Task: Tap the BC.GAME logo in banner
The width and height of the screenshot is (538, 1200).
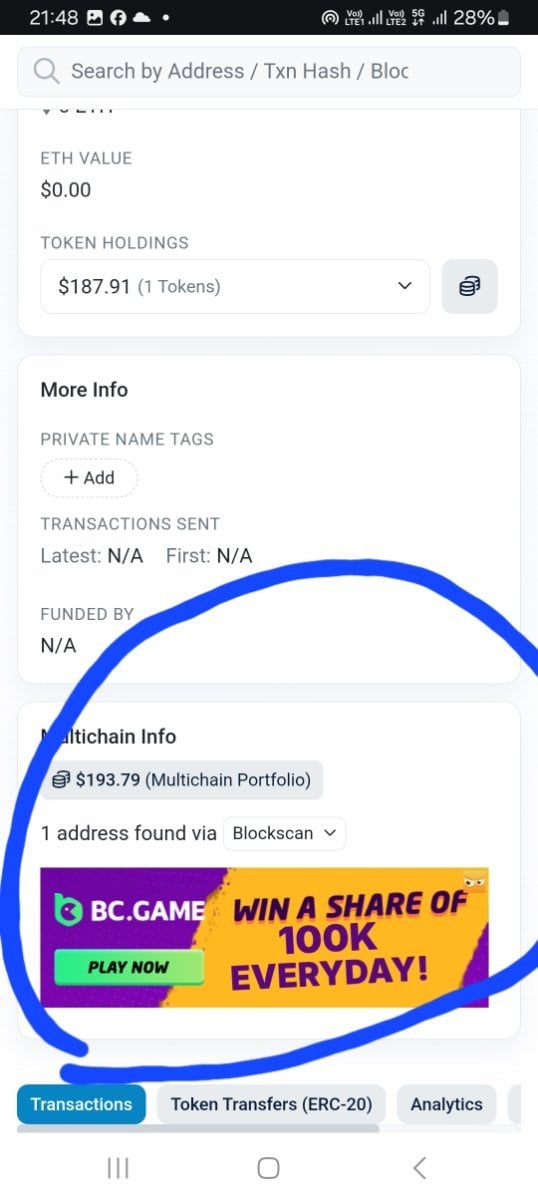Action: [128, 911]
